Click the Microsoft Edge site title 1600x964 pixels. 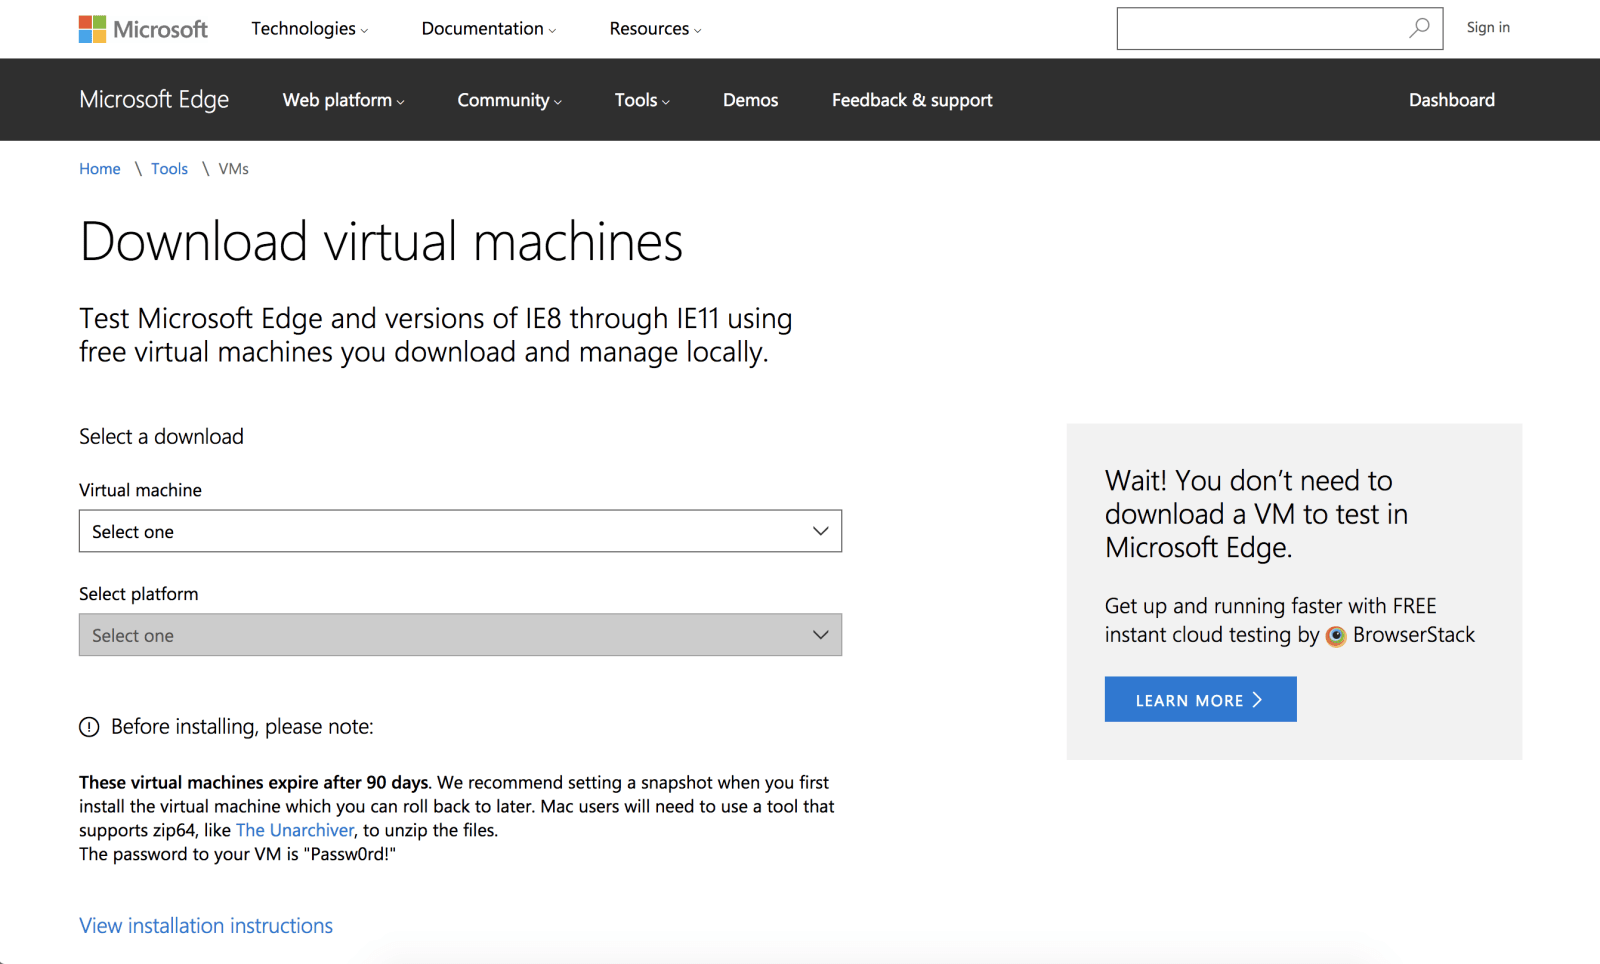coord(154,99)
